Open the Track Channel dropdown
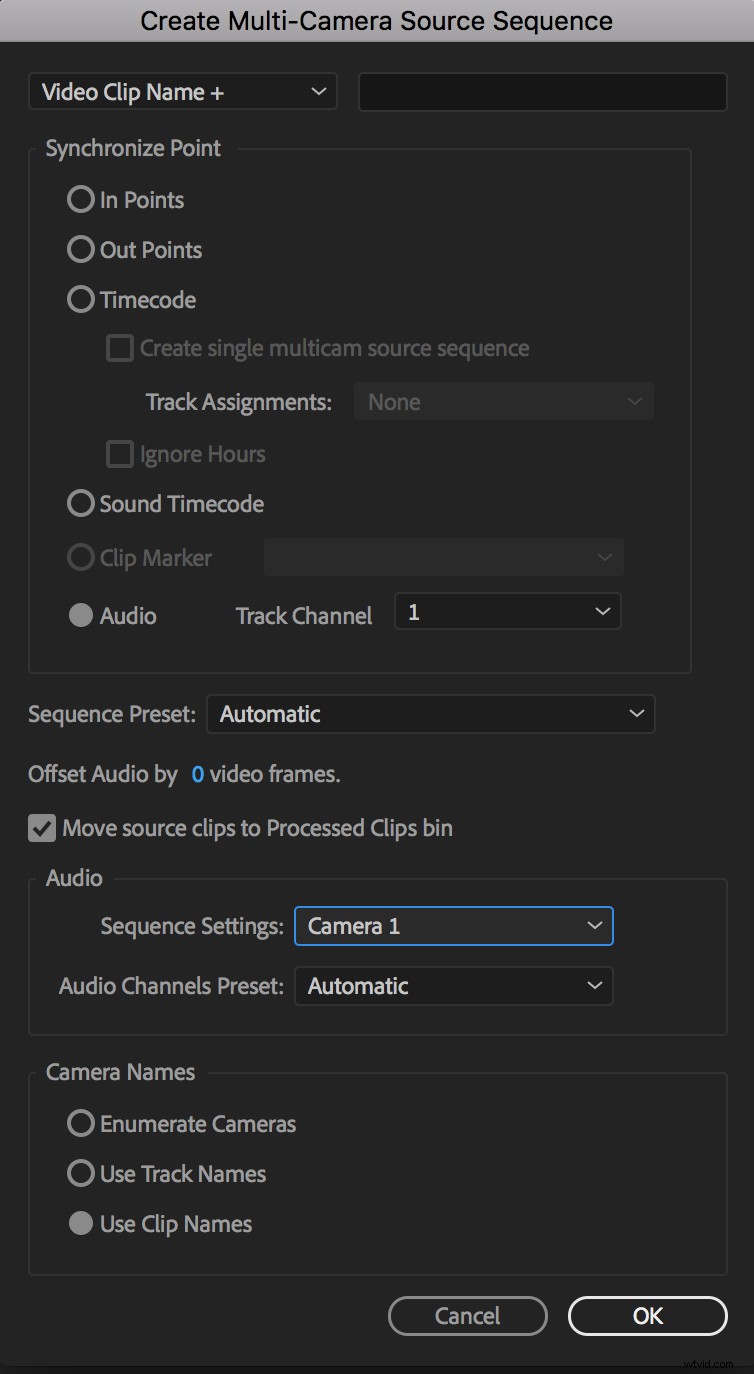Image resolution: width=754 pixels, height=1374 pixels. point(507,611)
